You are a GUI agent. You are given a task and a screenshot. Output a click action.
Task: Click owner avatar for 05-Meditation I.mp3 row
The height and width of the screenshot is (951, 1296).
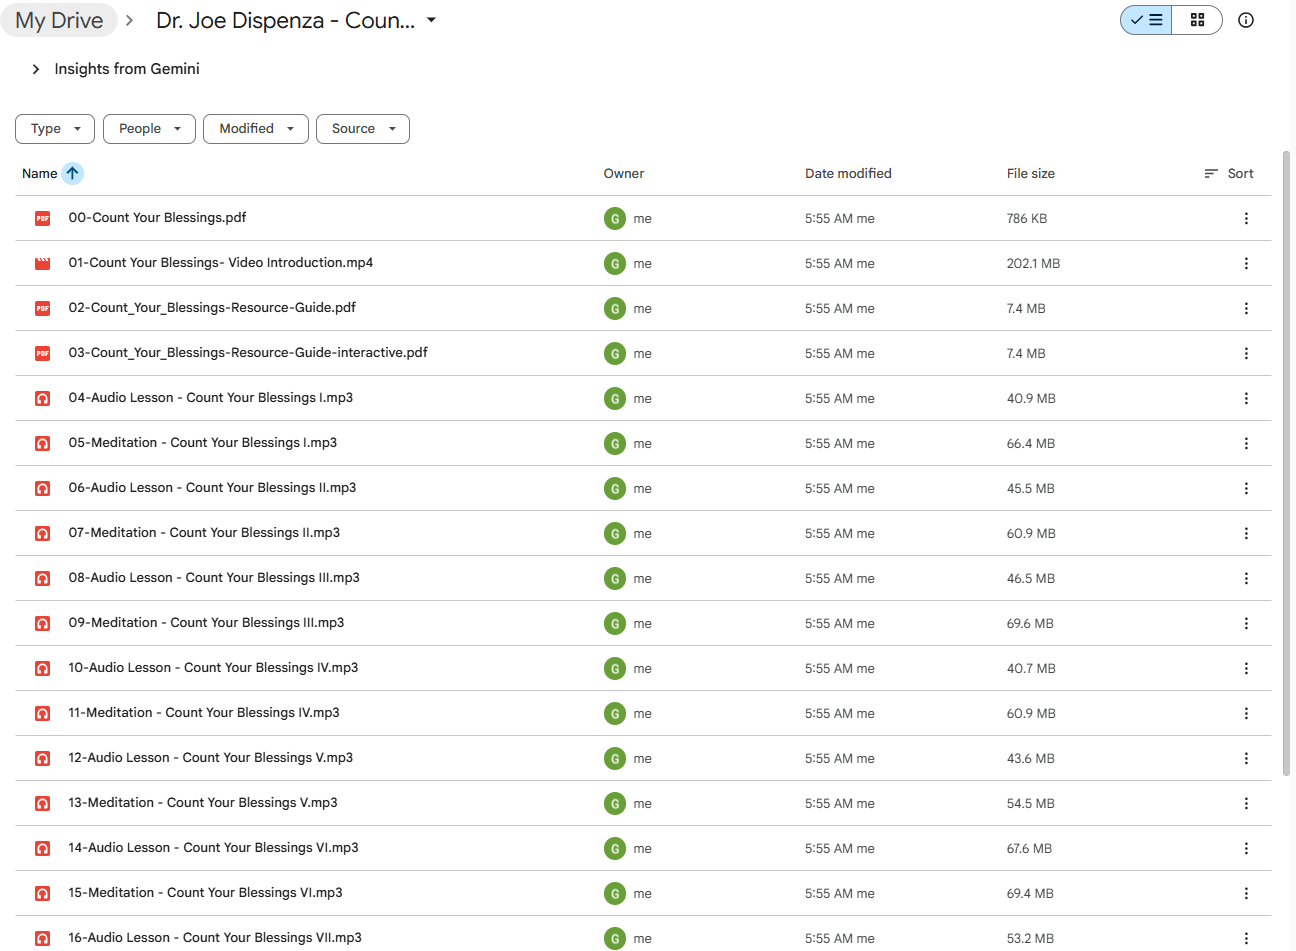[615, 443]
